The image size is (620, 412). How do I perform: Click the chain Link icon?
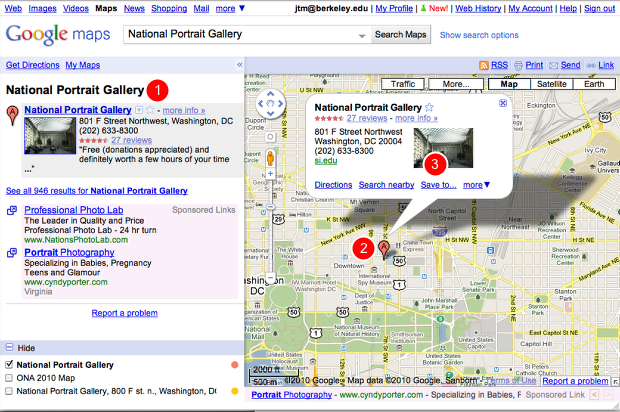pyautogui.click(x=591, y=65)
